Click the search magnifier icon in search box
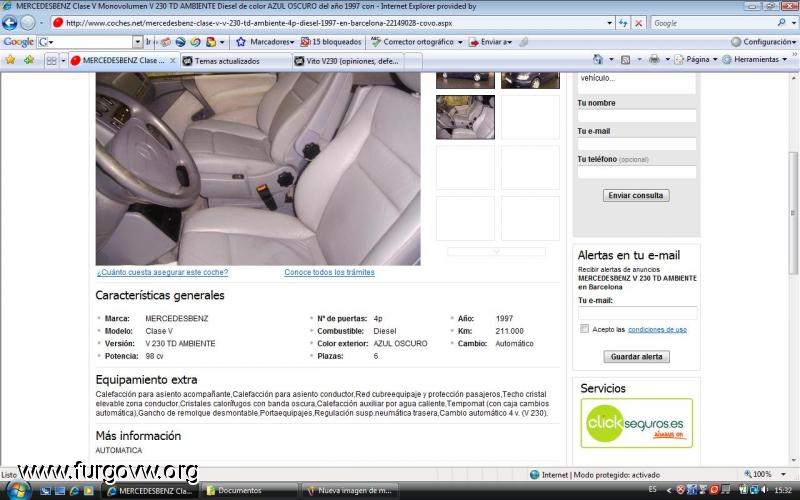 781,23
